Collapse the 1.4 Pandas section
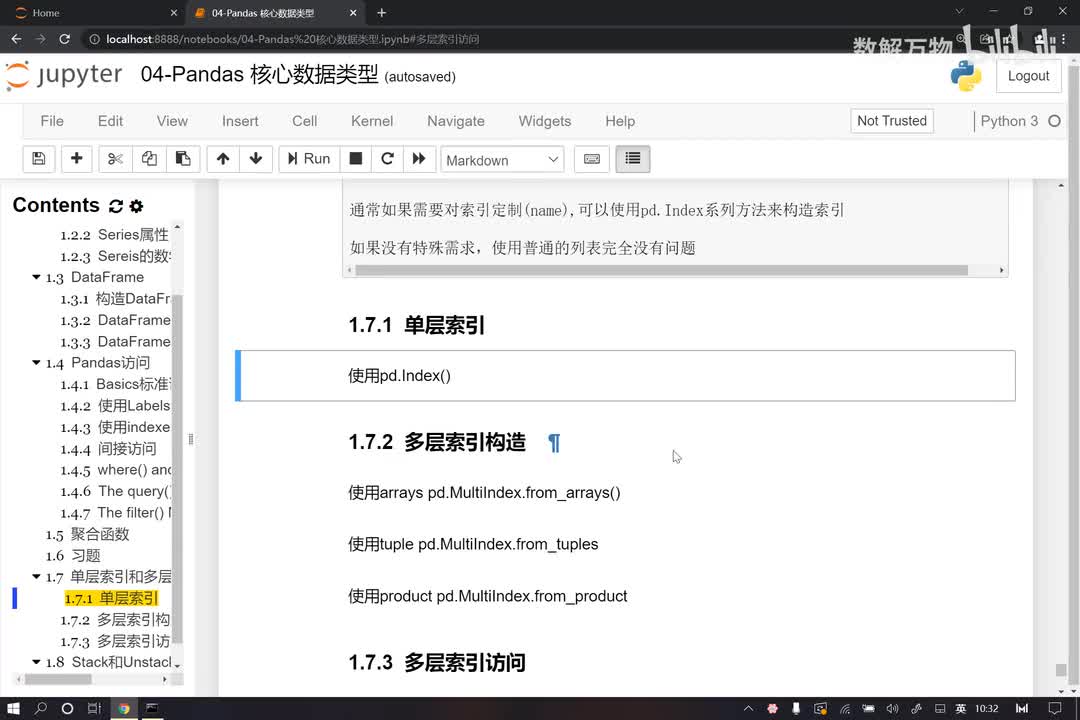 pos(36,362)
